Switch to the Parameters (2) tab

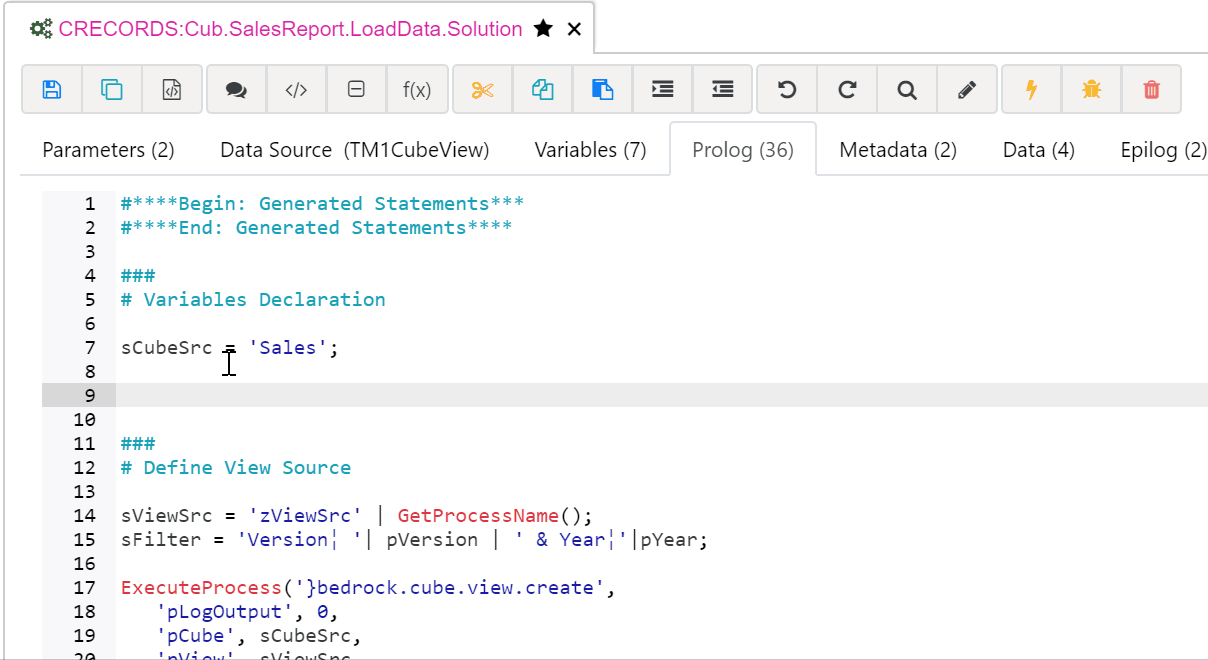pyautogui.click(x=108, y=150)
